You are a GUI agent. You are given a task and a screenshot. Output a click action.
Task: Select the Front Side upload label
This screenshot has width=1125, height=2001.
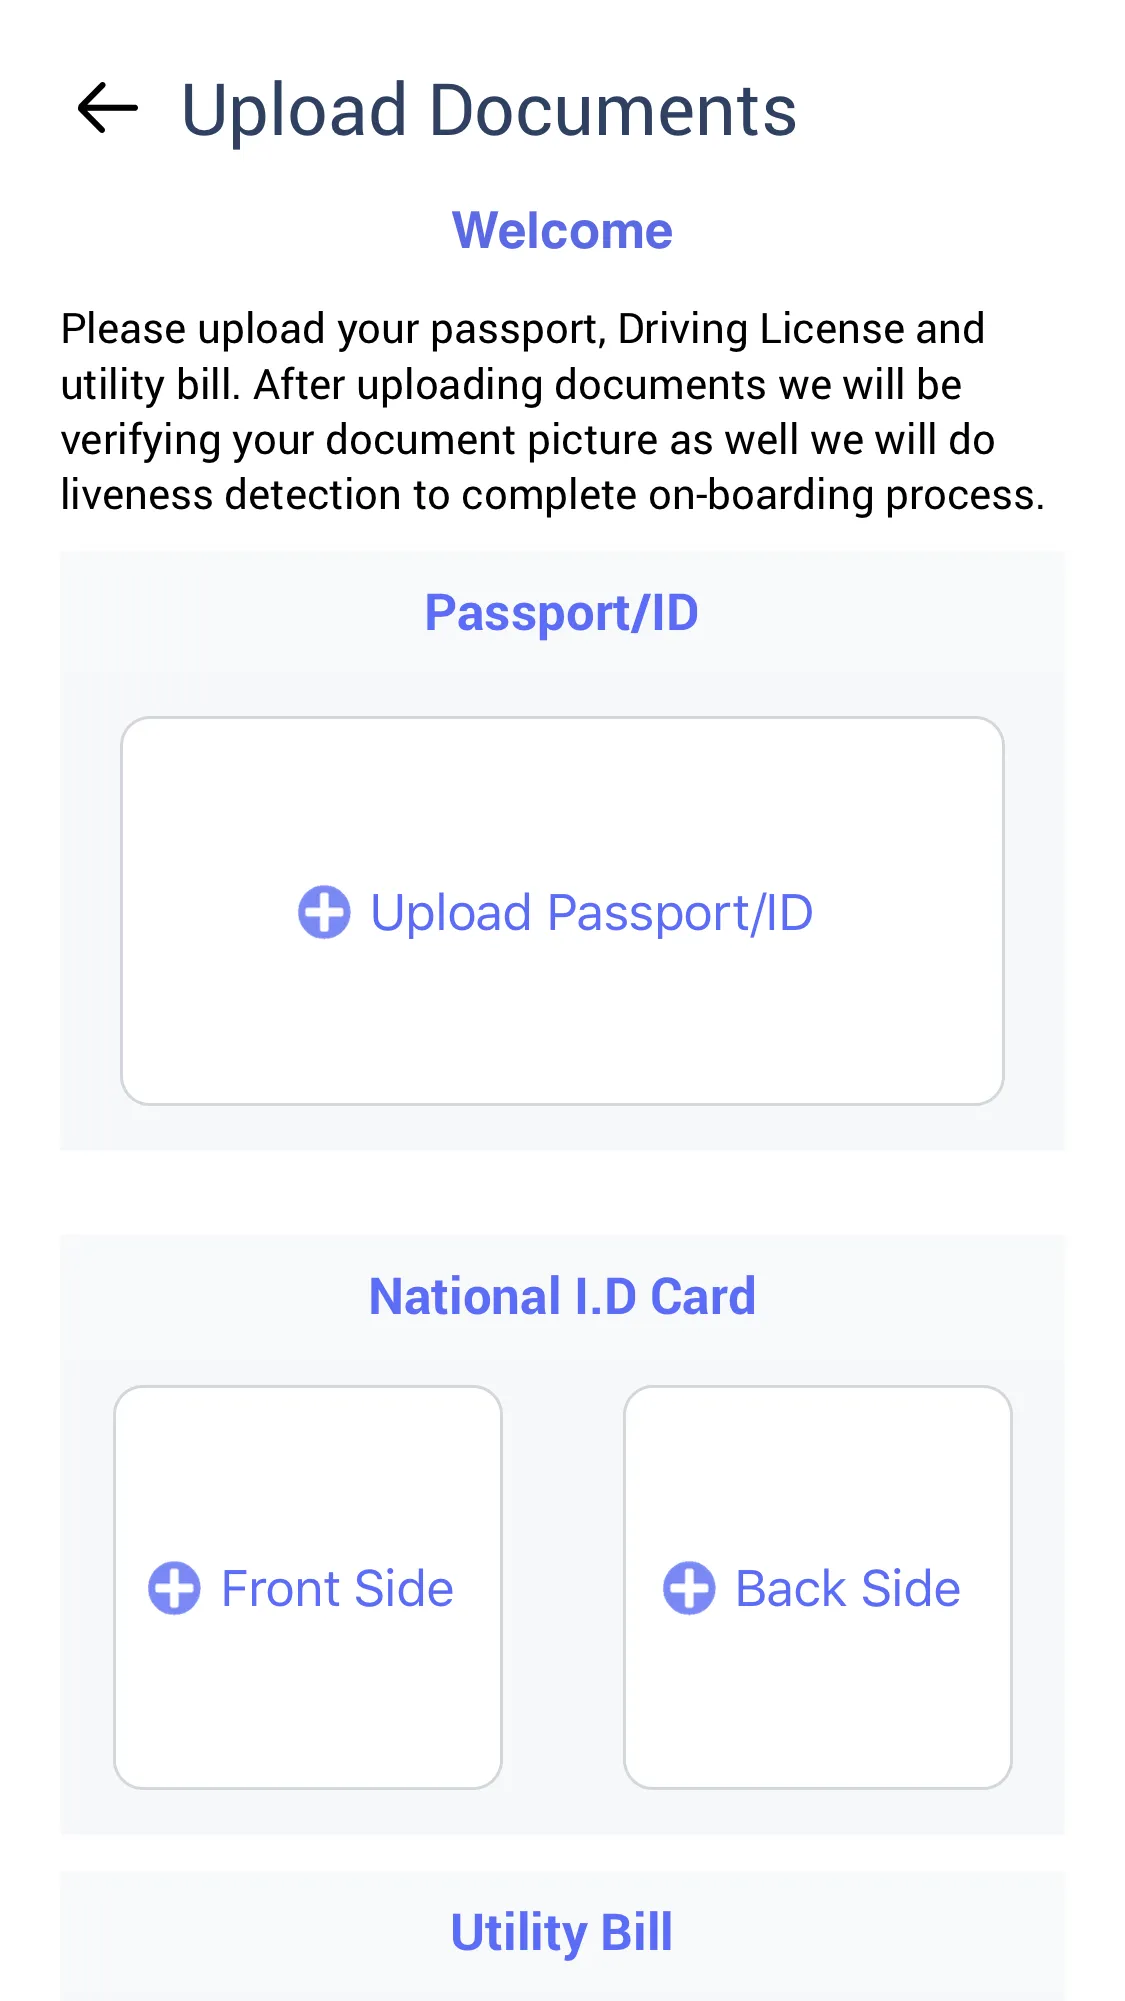337,1589
